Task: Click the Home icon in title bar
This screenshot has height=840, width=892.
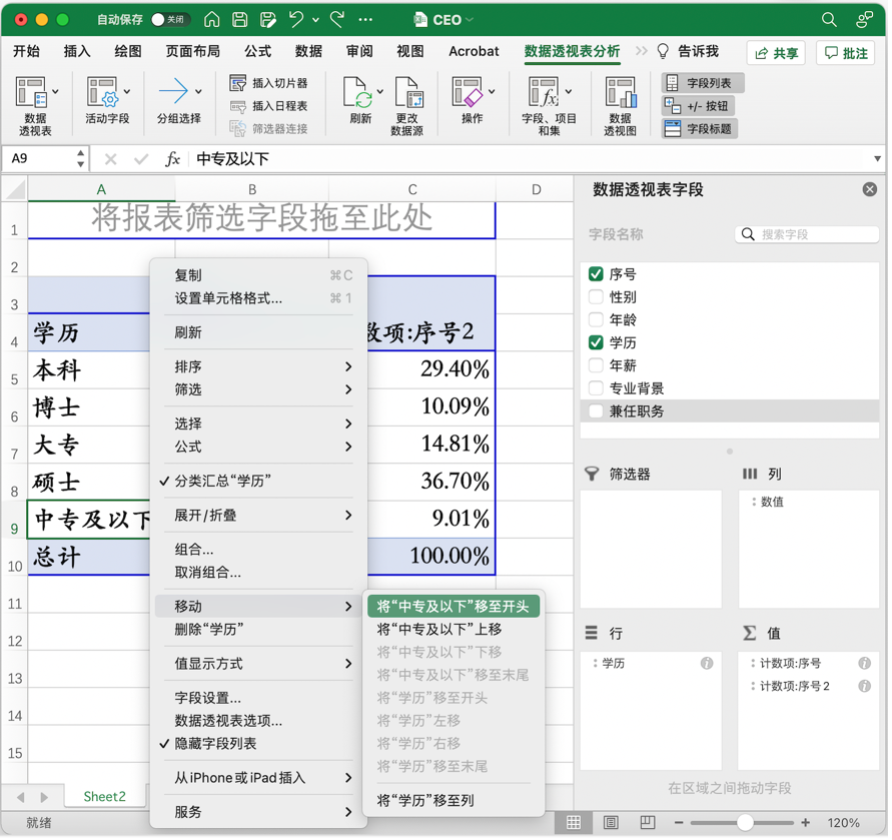Action: click(x=212, y=20)
